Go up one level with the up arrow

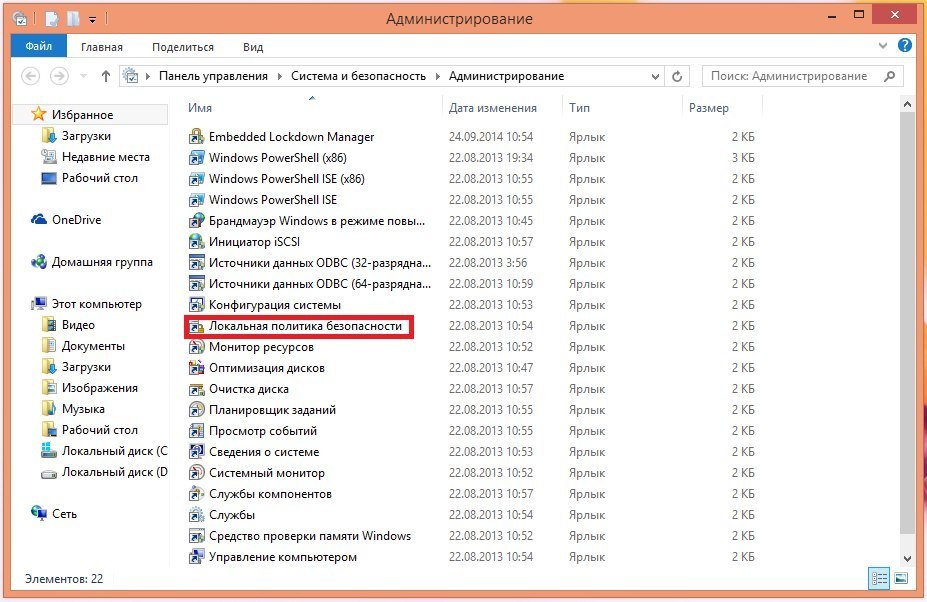[x=106, y=76]
